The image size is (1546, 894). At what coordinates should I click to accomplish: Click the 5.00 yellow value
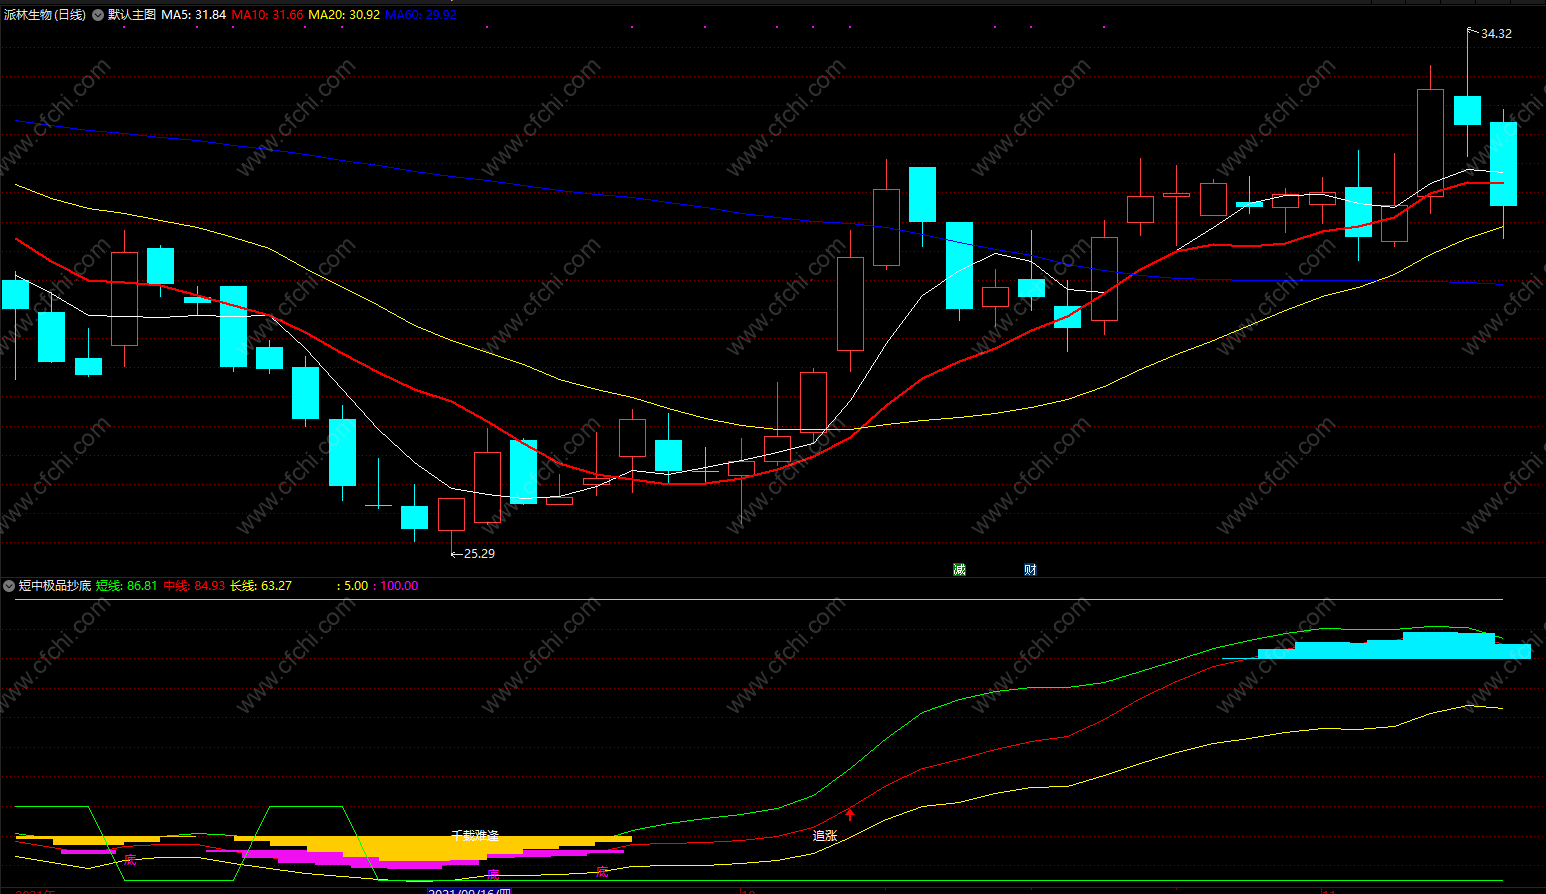[356, 586]
